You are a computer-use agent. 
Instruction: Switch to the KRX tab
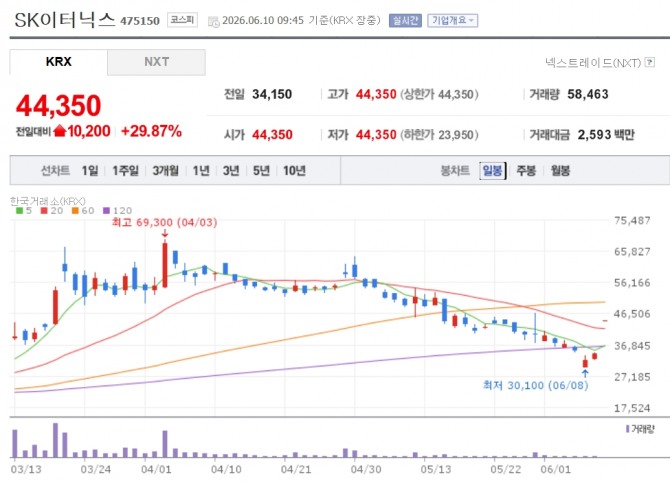point(59,62)
